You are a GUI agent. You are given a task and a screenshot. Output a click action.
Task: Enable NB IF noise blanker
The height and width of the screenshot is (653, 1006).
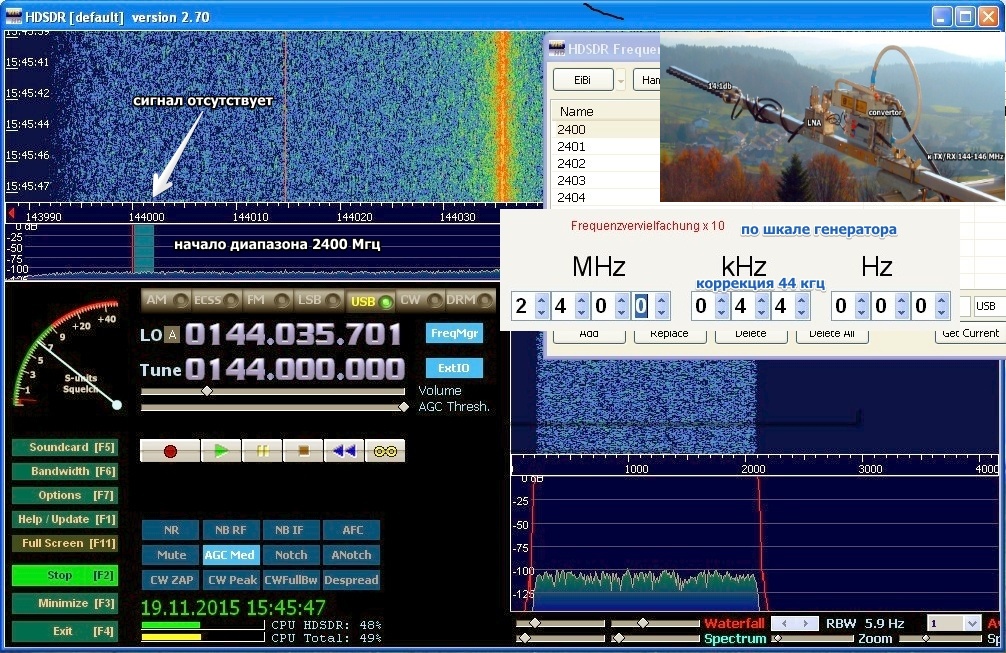coord(291,530)
